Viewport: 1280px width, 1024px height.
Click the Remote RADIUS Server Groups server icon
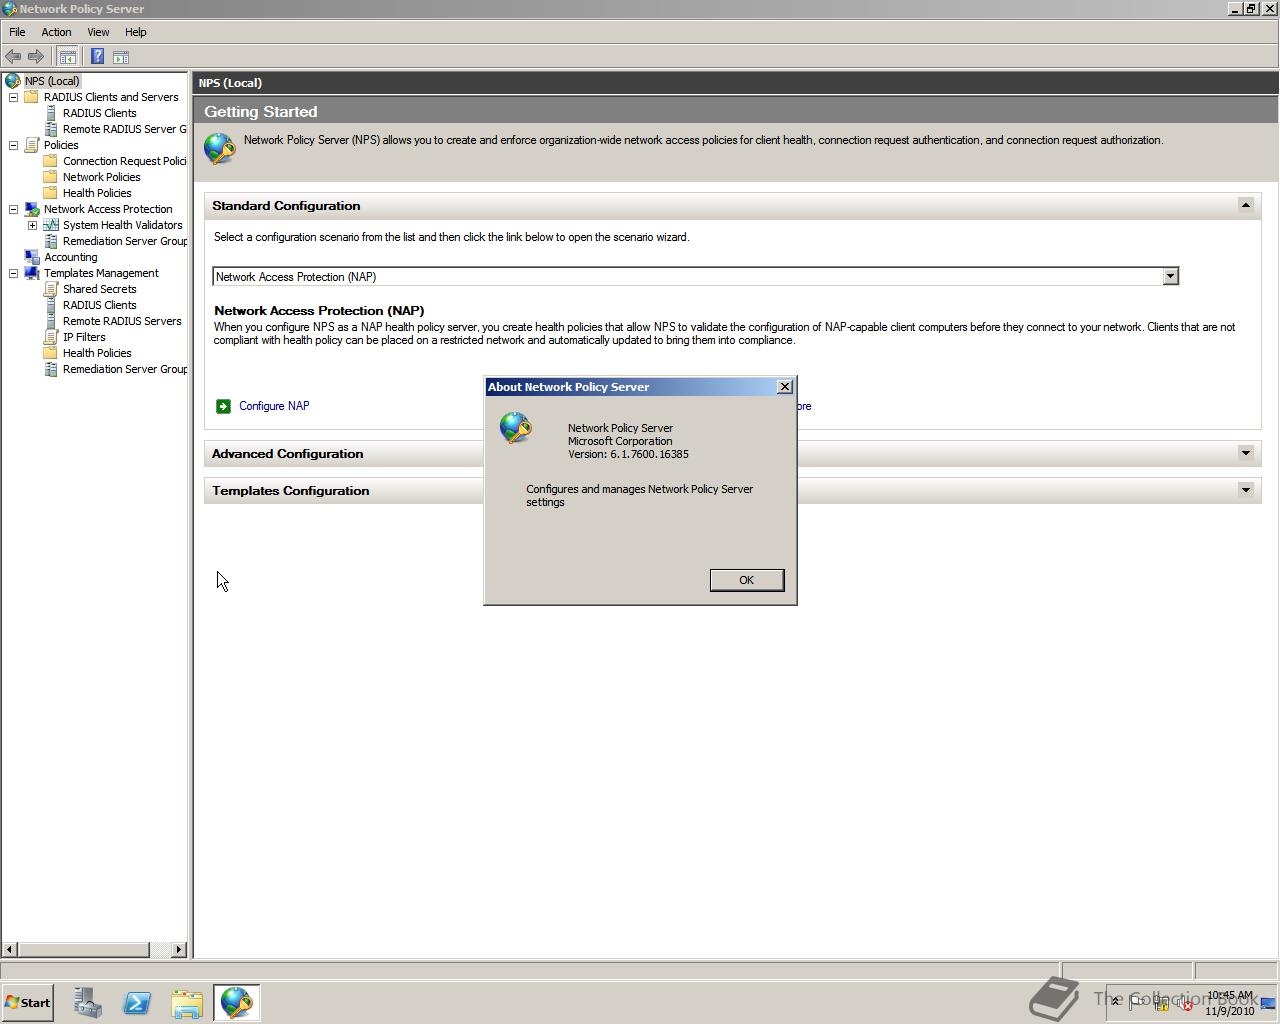point(50,129)
